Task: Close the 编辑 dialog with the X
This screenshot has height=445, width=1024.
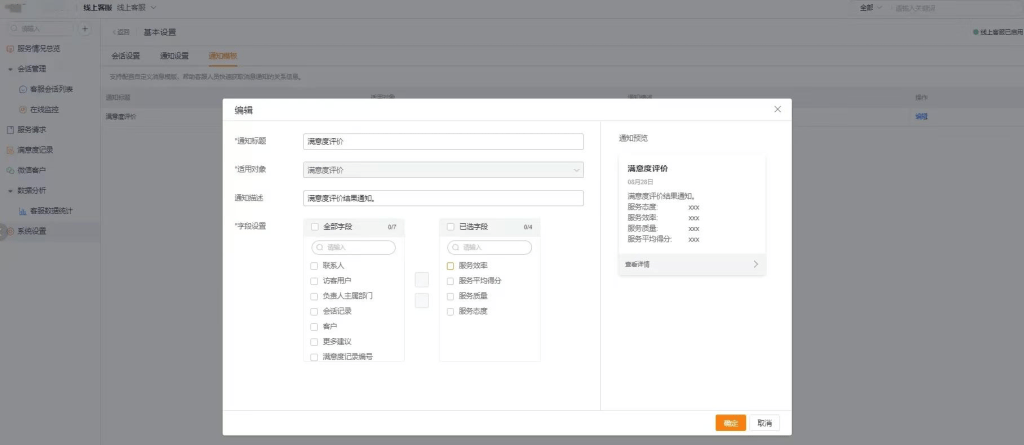Action: [x=777, y=109]
